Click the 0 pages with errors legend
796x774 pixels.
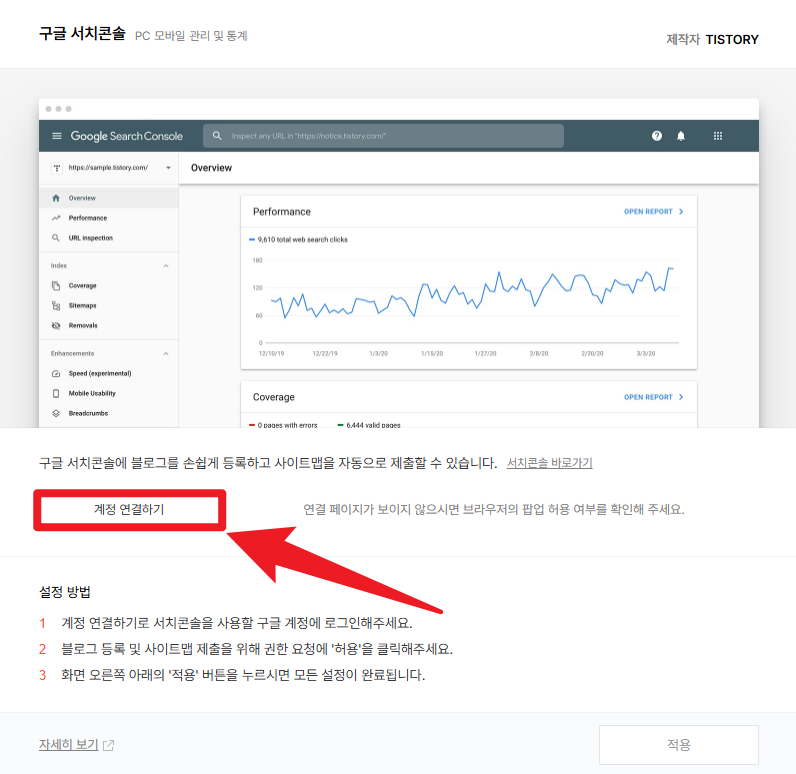[x=283, y=425]
